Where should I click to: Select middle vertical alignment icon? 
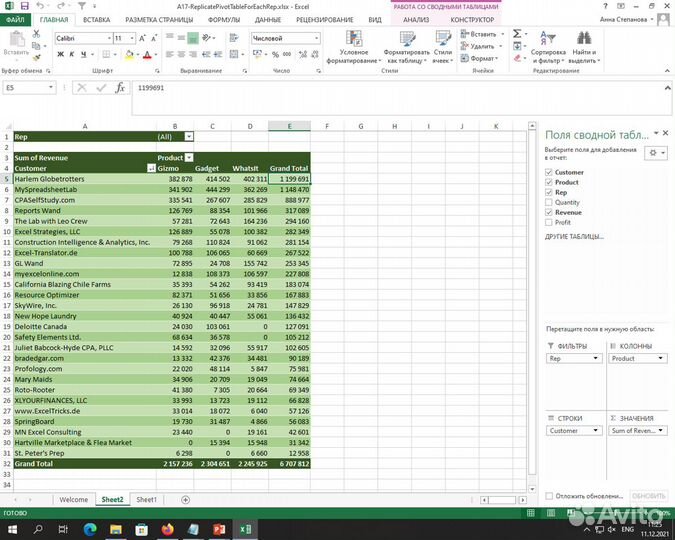[181, 38]
